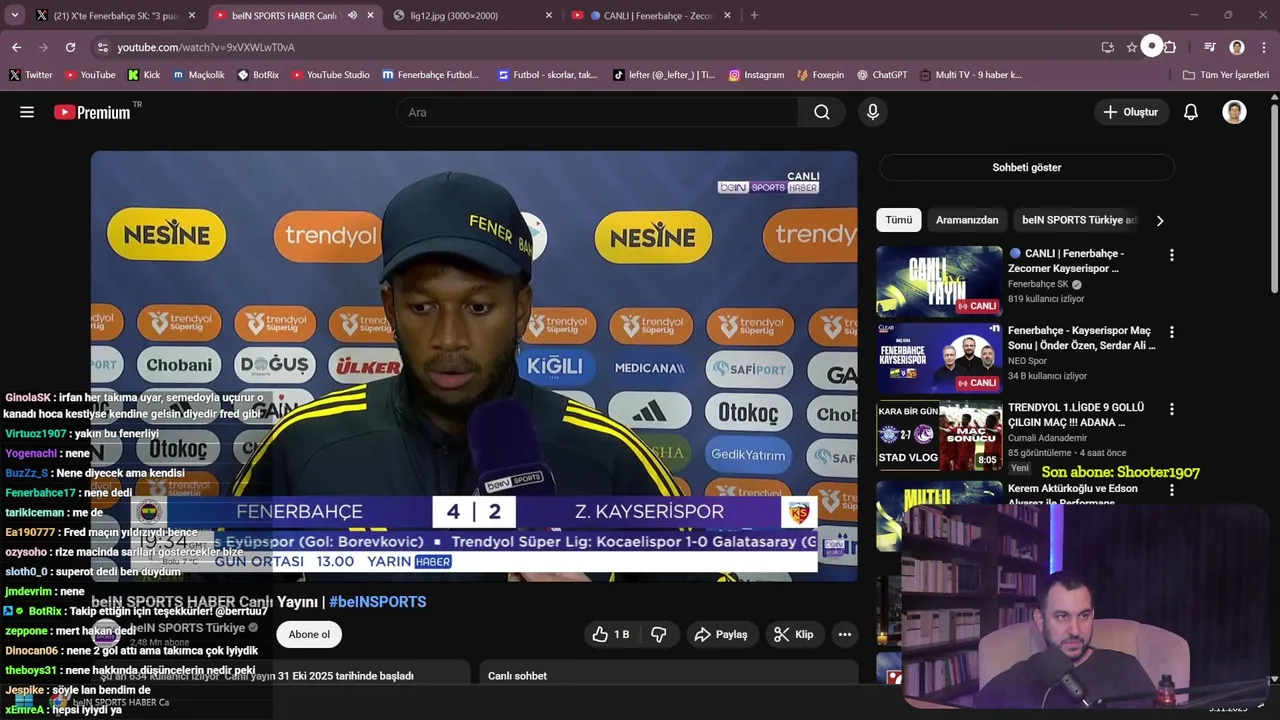Open the tab search dropdown arrow
Screen dimensions: 1280x720
point(15,15)
